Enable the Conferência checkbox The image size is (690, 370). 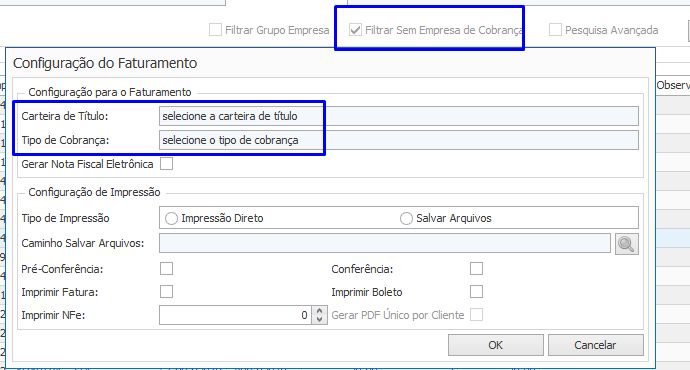pos(476,268)
